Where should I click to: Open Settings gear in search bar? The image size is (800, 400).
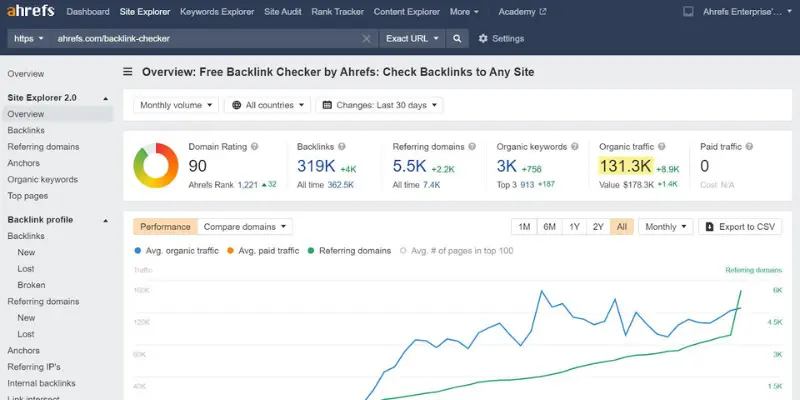click(483, 39)
